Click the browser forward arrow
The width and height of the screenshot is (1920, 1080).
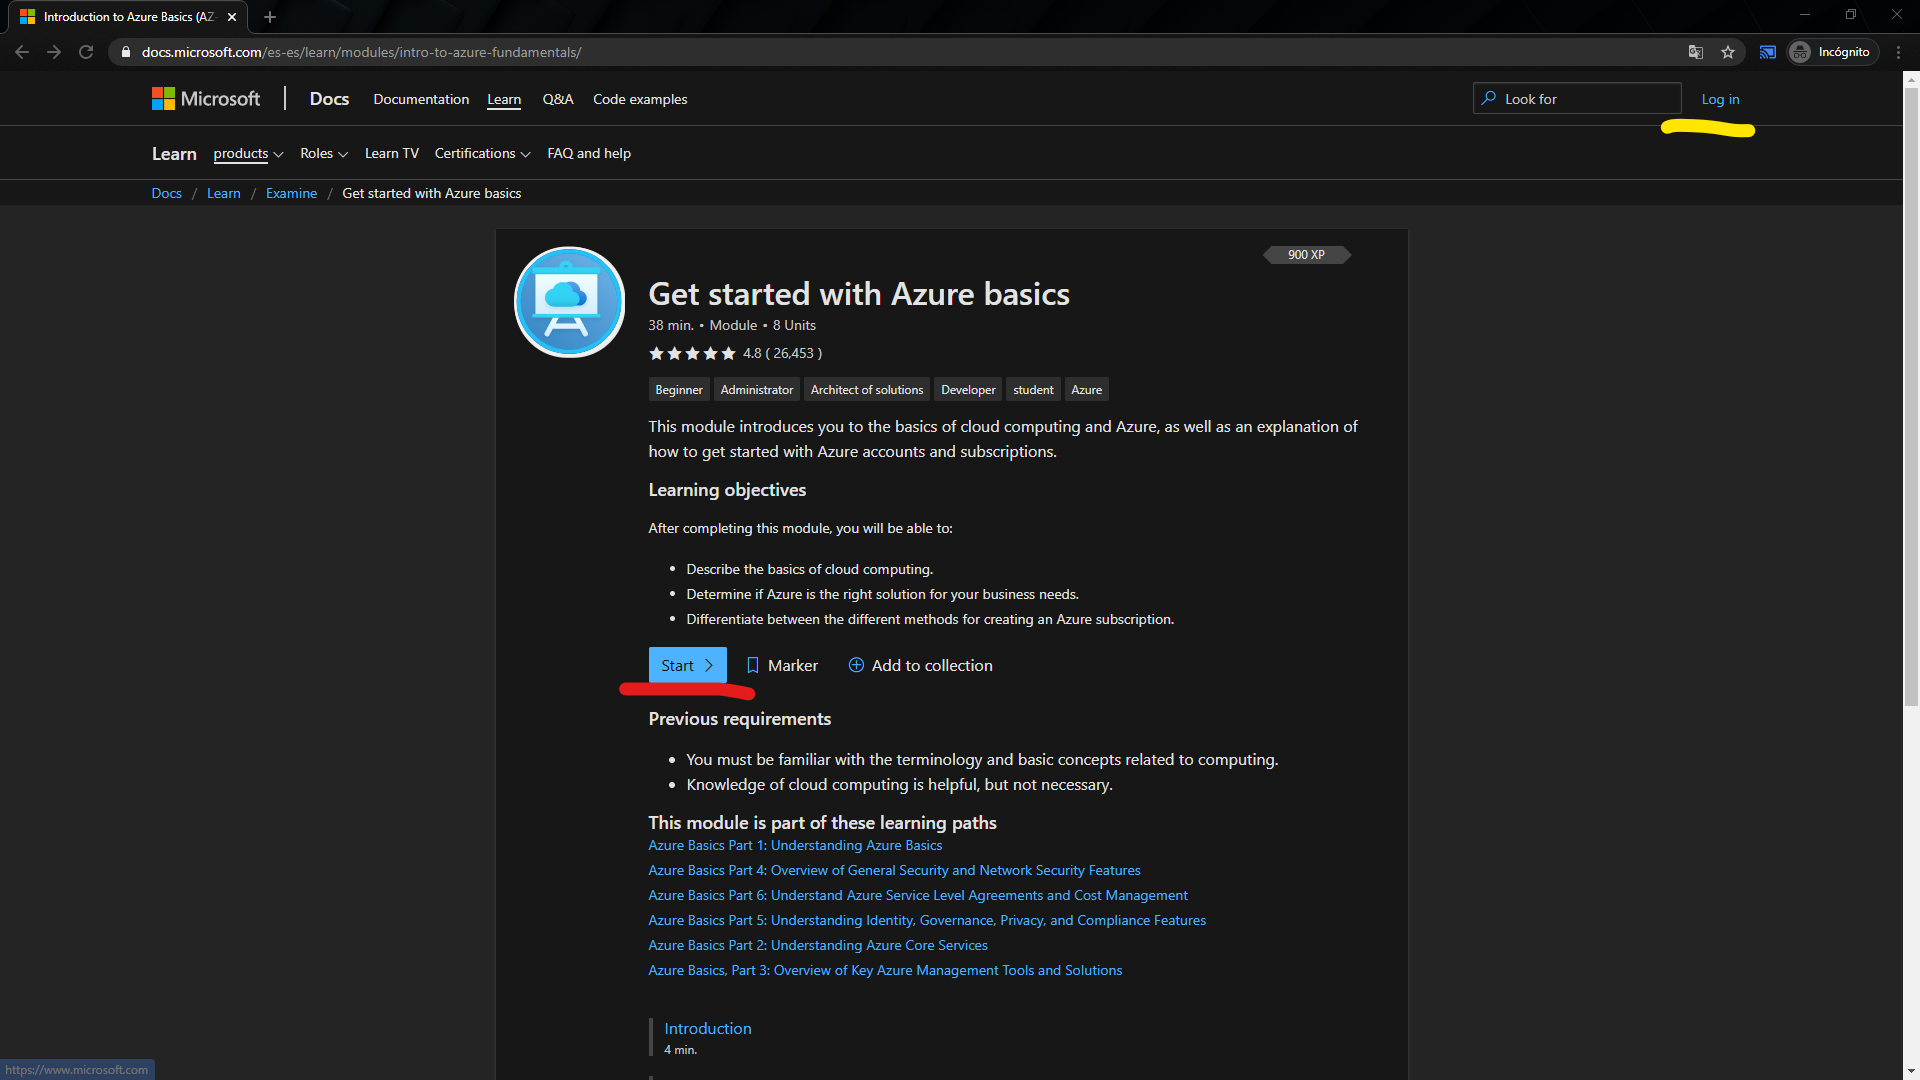pos(54,52)
